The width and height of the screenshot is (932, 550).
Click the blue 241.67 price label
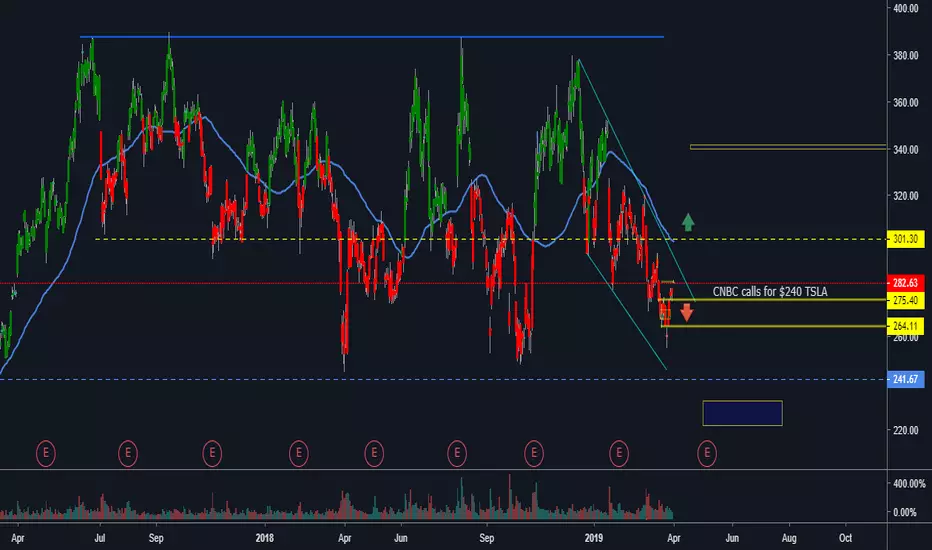(x=905, y=379)
